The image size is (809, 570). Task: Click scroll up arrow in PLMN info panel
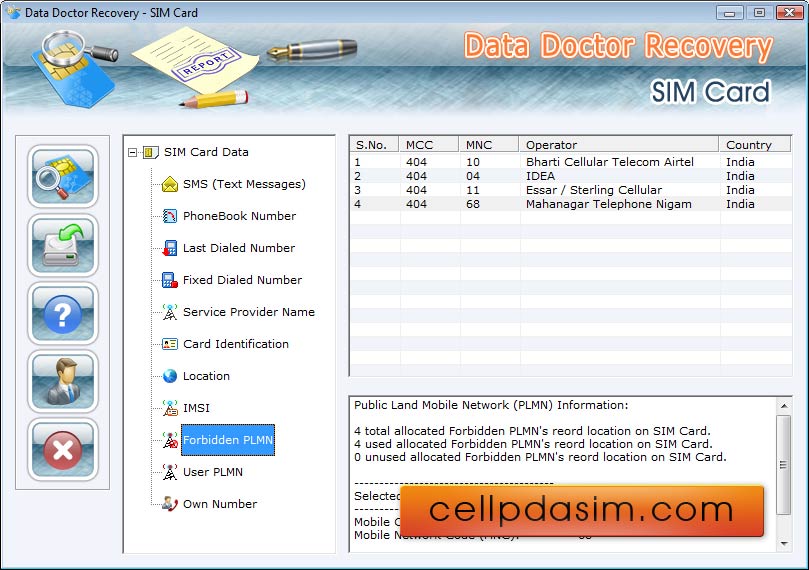point(784,406)
